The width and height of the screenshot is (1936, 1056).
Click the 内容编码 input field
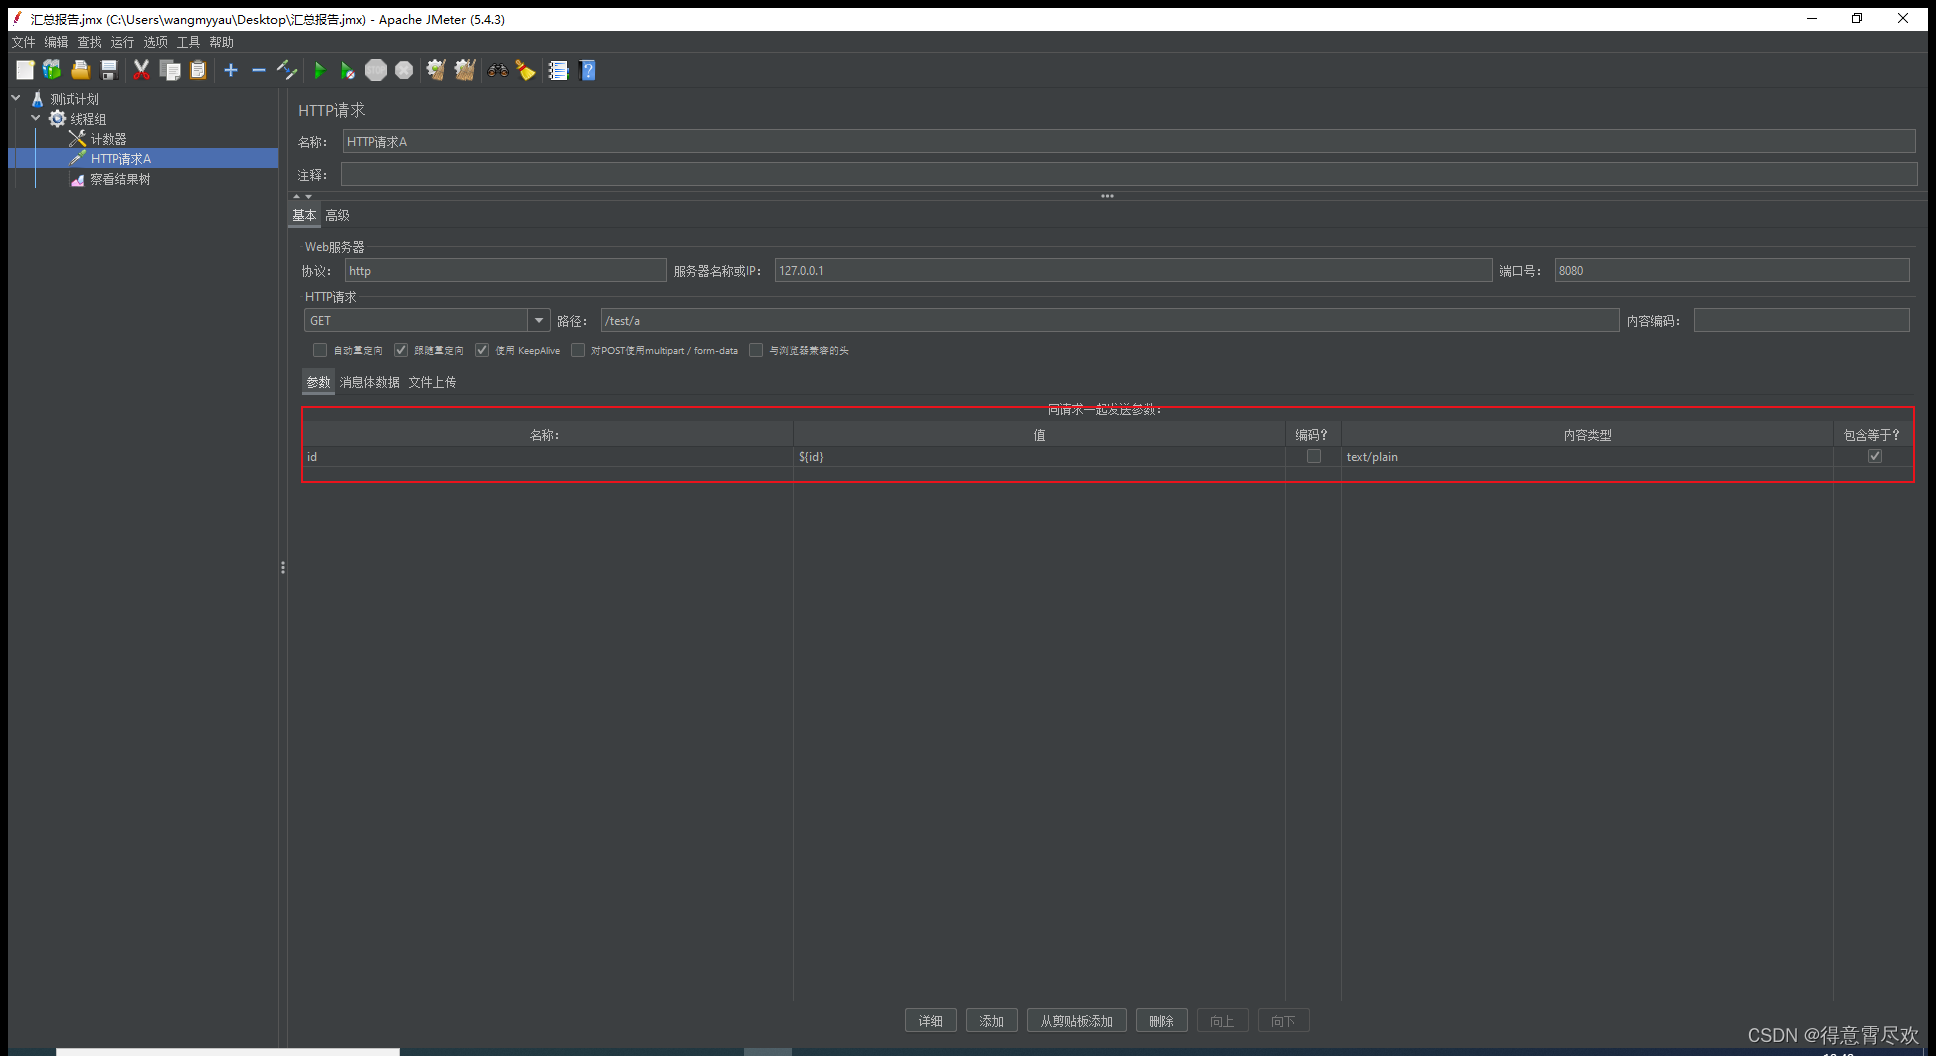[x=1802, y=320]
